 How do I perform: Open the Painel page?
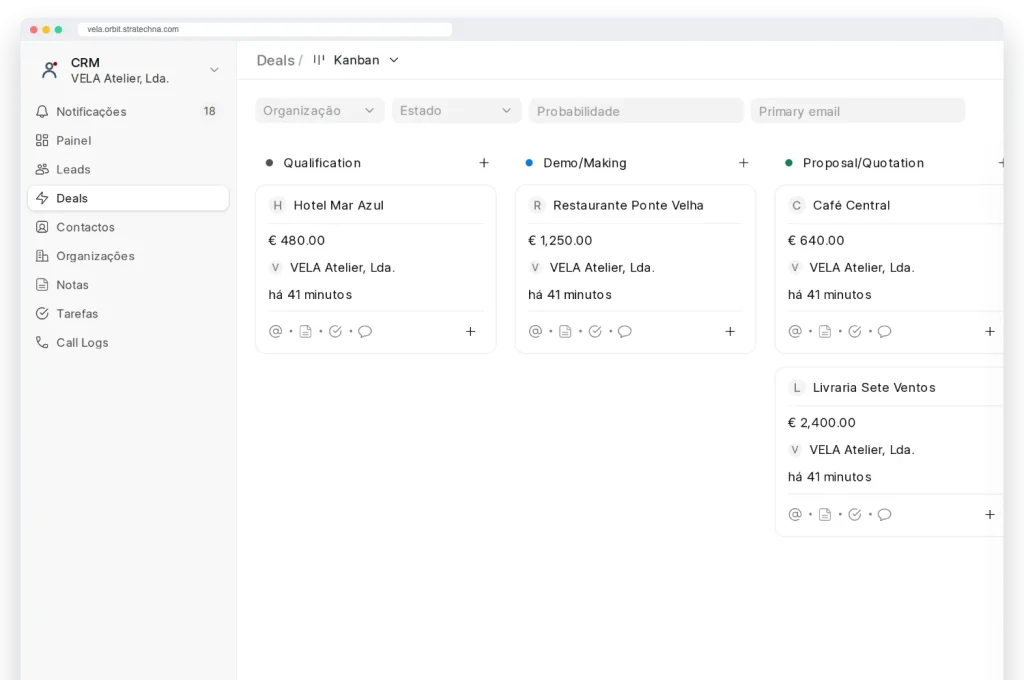[x=128, y=140]
